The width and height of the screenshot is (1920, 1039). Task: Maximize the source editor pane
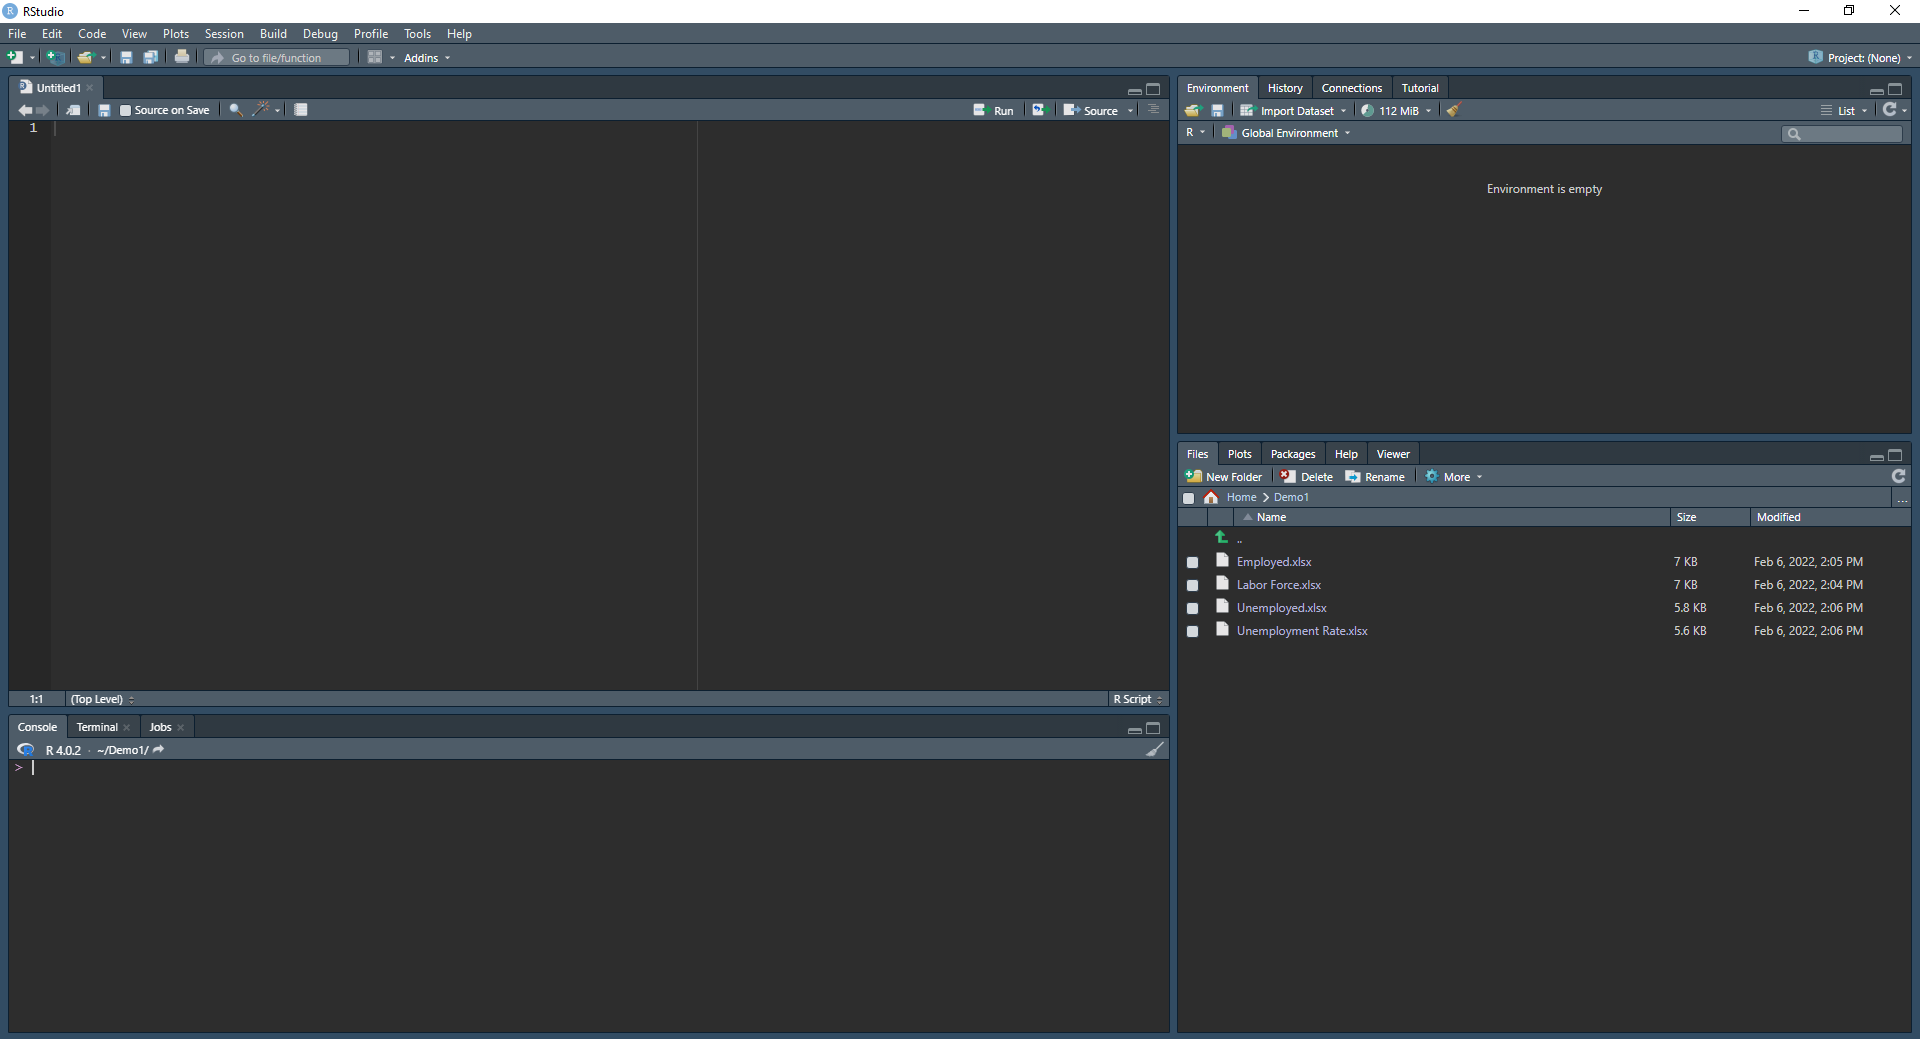tap(1153, 89)
